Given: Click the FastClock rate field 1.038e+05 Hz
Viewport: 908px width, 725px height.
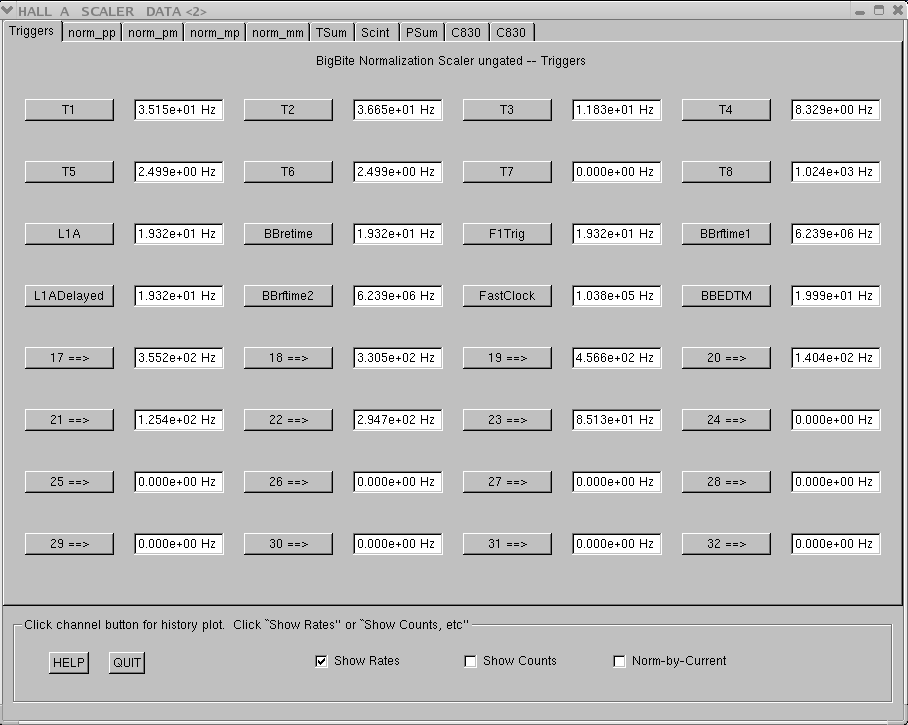Looking at the screenshot, I should [617, 296].
